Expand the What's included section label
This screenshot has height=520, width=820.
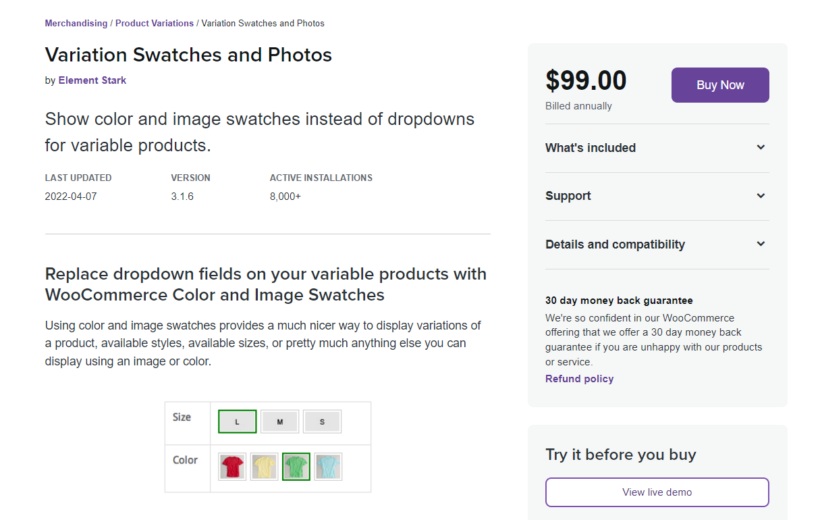pos(590,148)
